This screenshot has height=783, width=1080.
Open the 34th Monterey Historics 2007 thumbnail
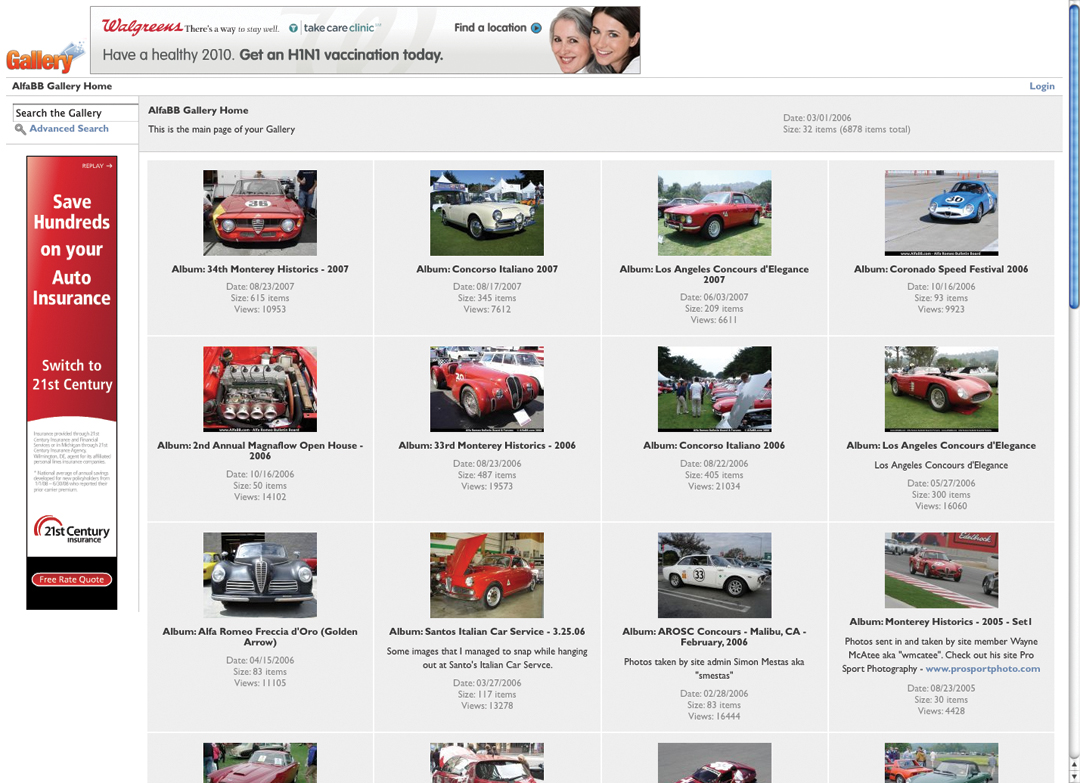260,212
